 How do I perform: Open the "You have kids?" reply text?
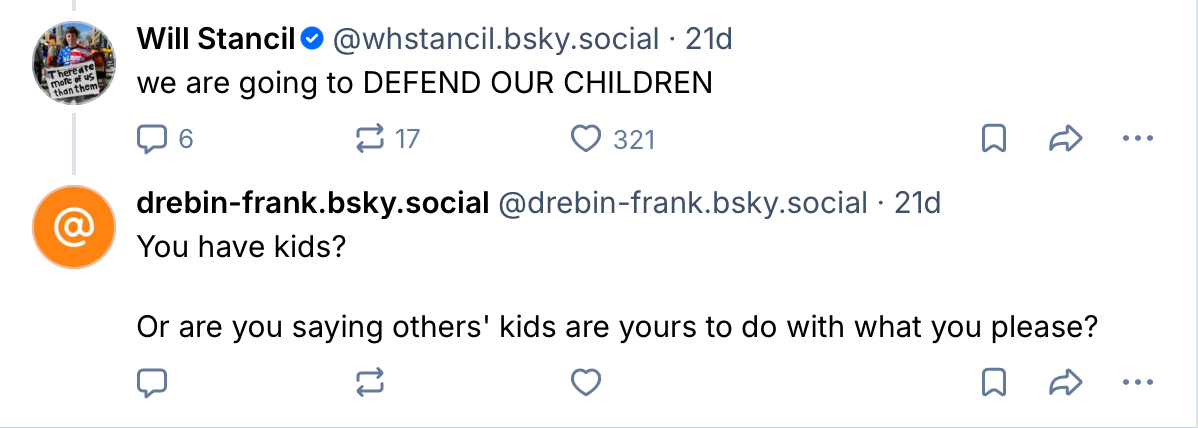coord(241,245)
